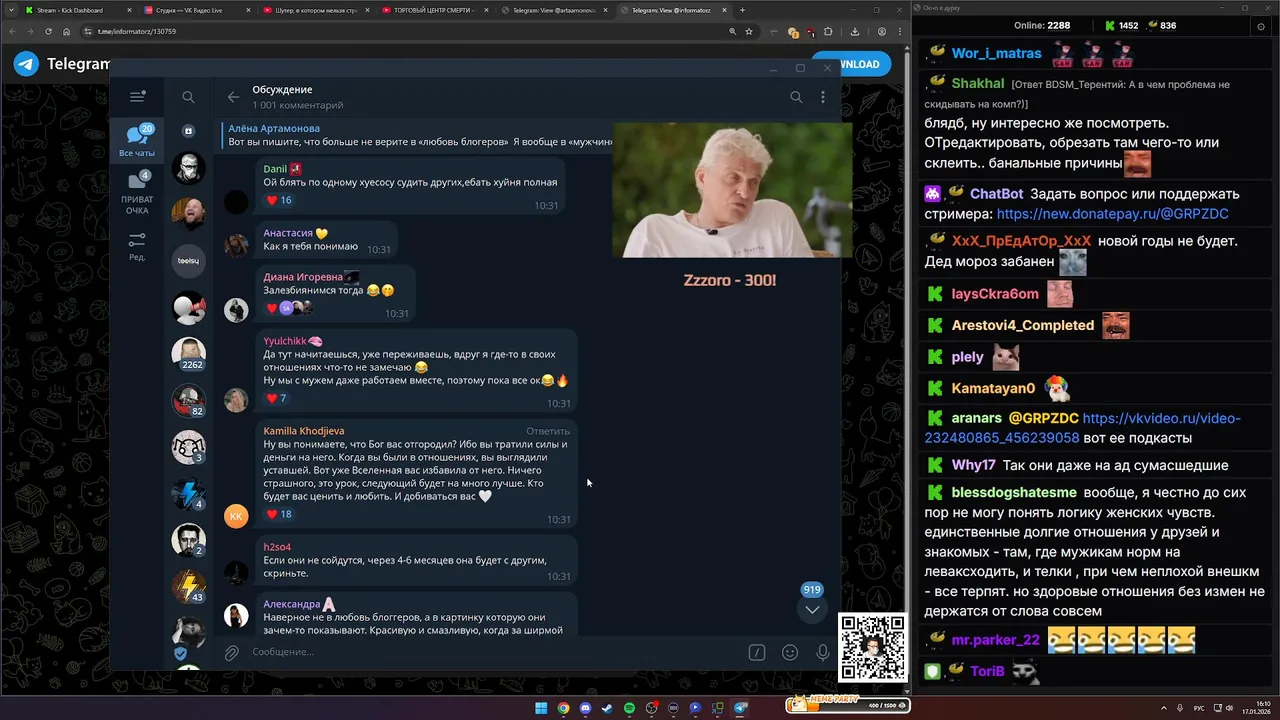Open the browser downloads icon

[855, 31]
